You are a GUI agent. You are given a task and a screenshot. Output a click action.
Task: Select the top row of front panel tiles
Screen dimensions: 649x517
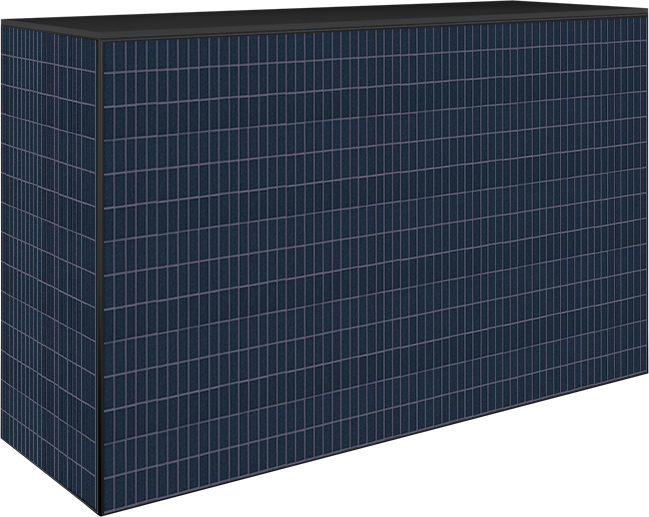pyautogui.click(x=370, y=46)
